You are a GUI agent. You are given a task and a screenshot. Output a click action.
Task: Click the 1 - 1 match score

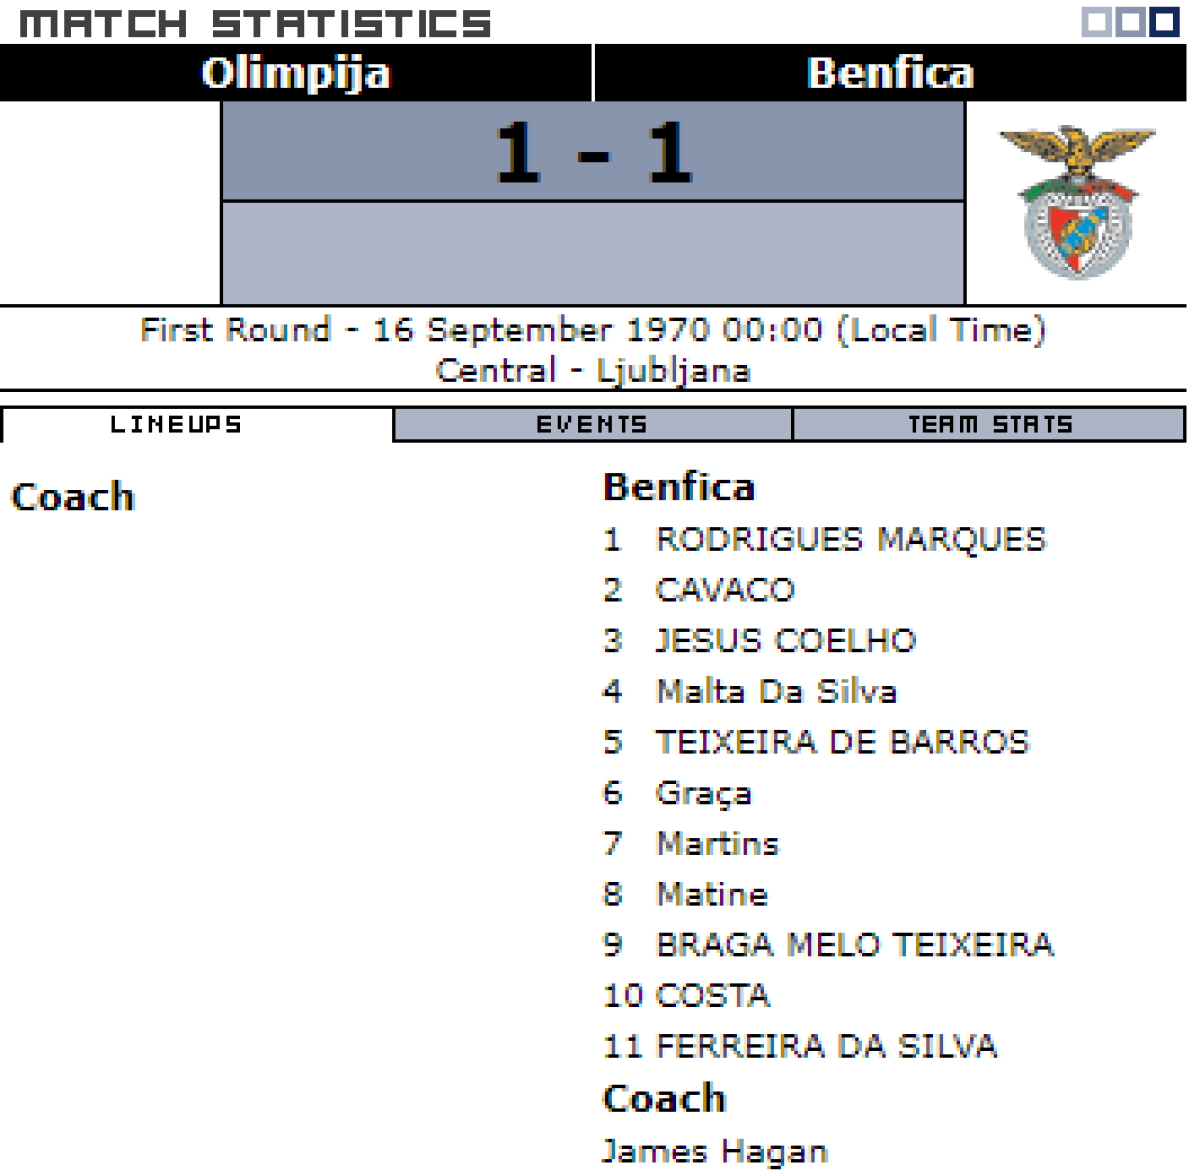pos(593,152)
